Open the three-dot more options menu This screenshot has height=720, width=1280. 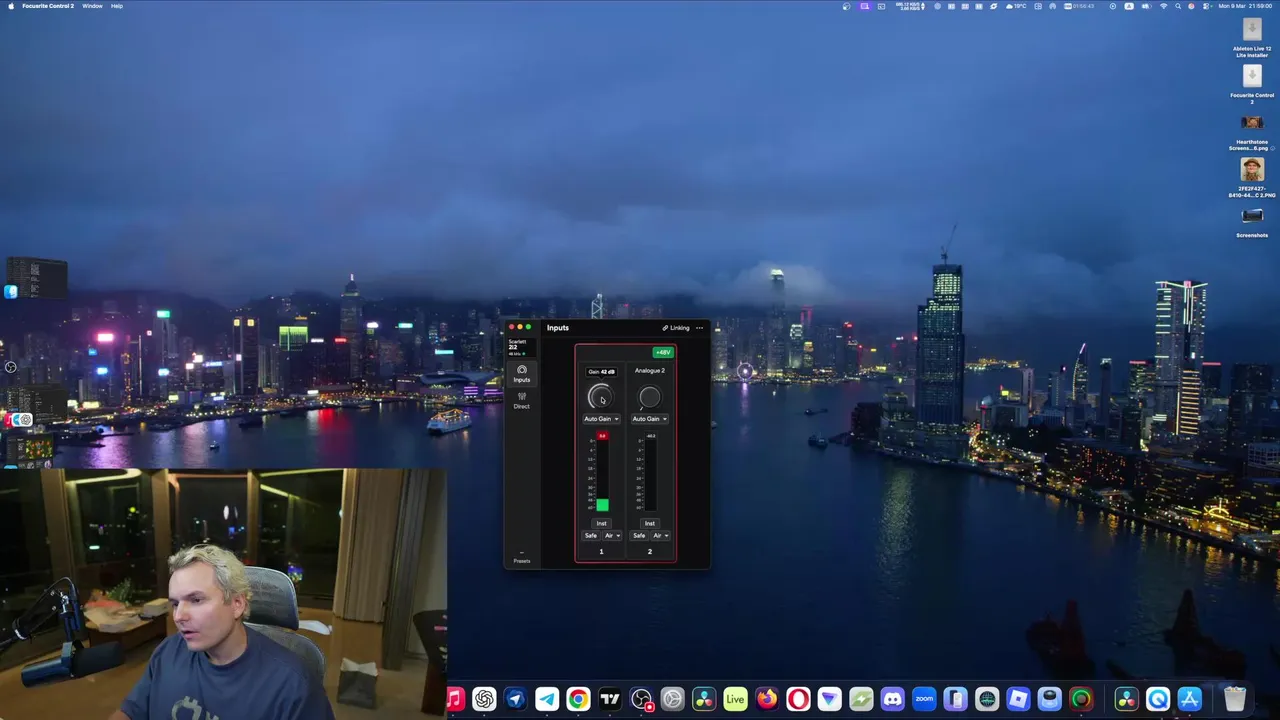click(x=699, y=328)
